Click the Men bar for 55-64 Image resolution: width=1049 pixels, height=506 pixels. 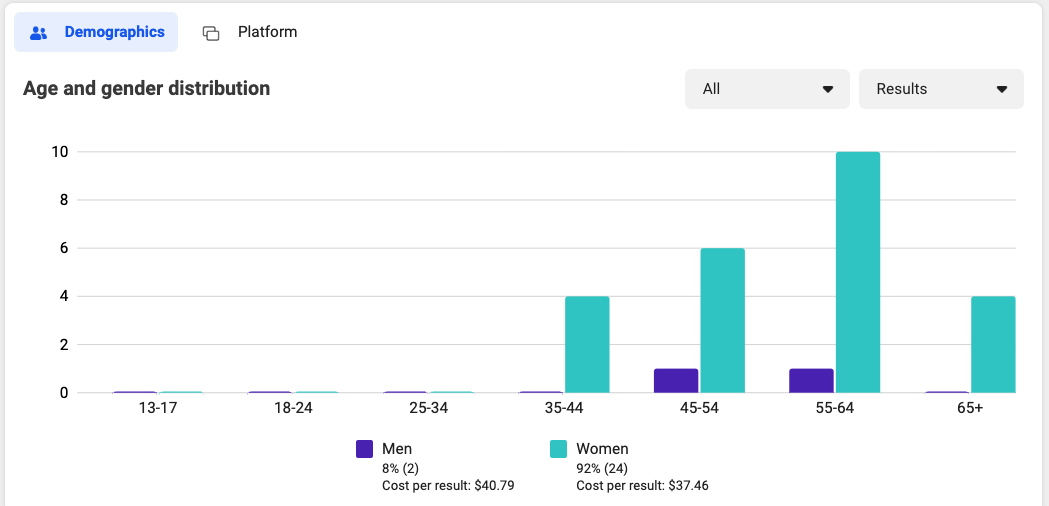(812, 381)
